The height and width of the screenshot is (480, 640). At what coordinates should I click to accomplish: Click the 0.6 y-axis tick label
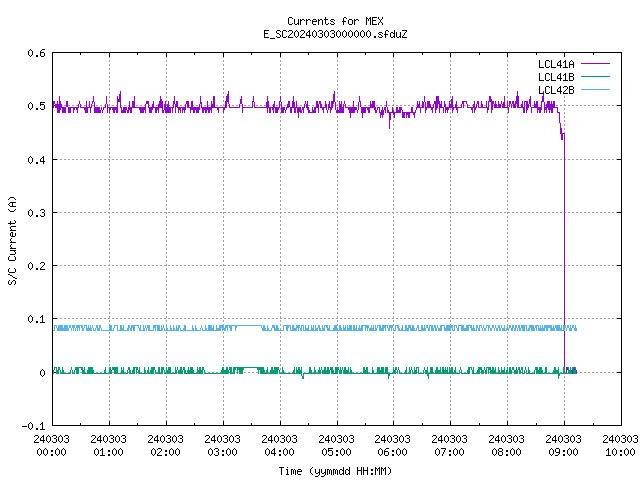(x=36, y=53)
